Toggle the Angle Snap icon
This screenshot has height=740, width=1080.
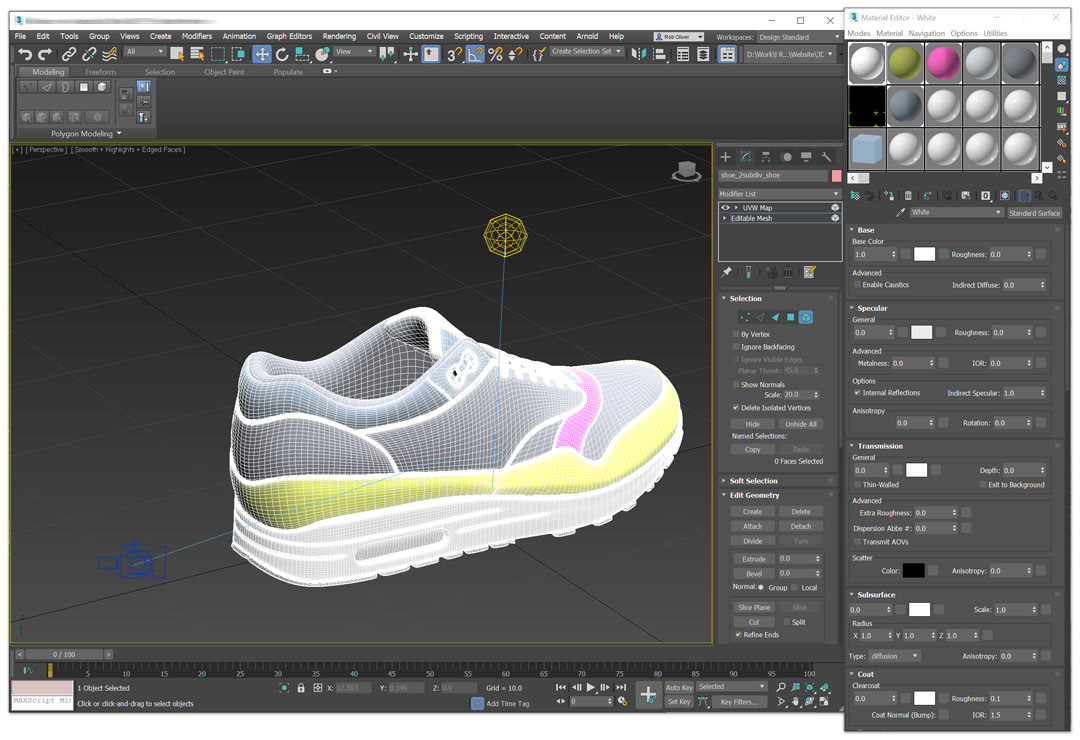pos(475,54)
